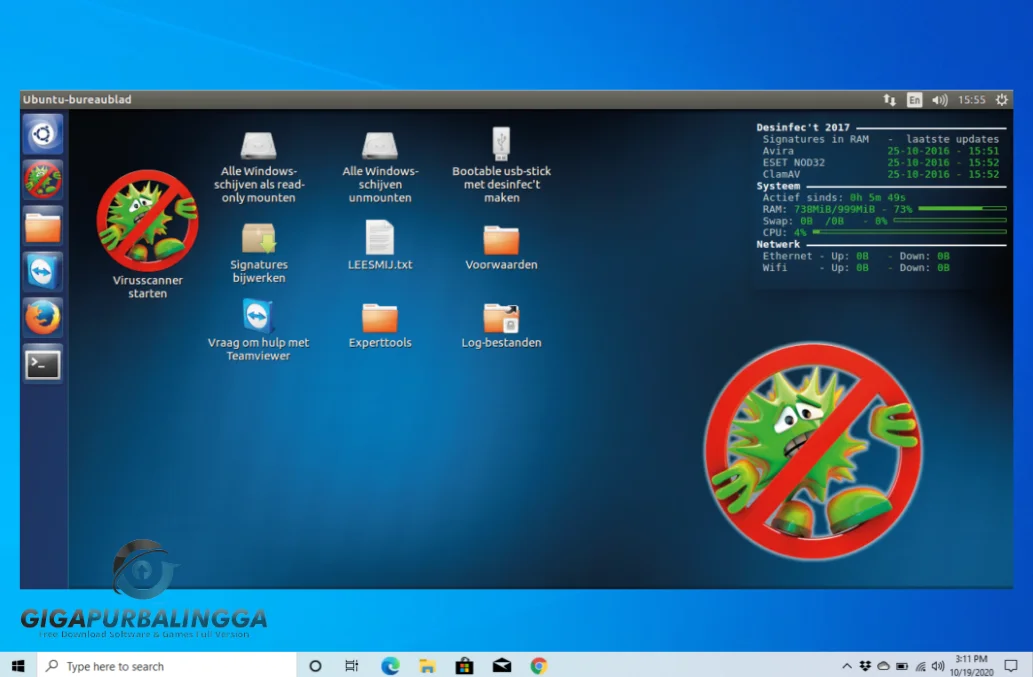Select the Virusscanner starten desktop icon
Screen dimensions: 1033x677
[x=148, y=234]
